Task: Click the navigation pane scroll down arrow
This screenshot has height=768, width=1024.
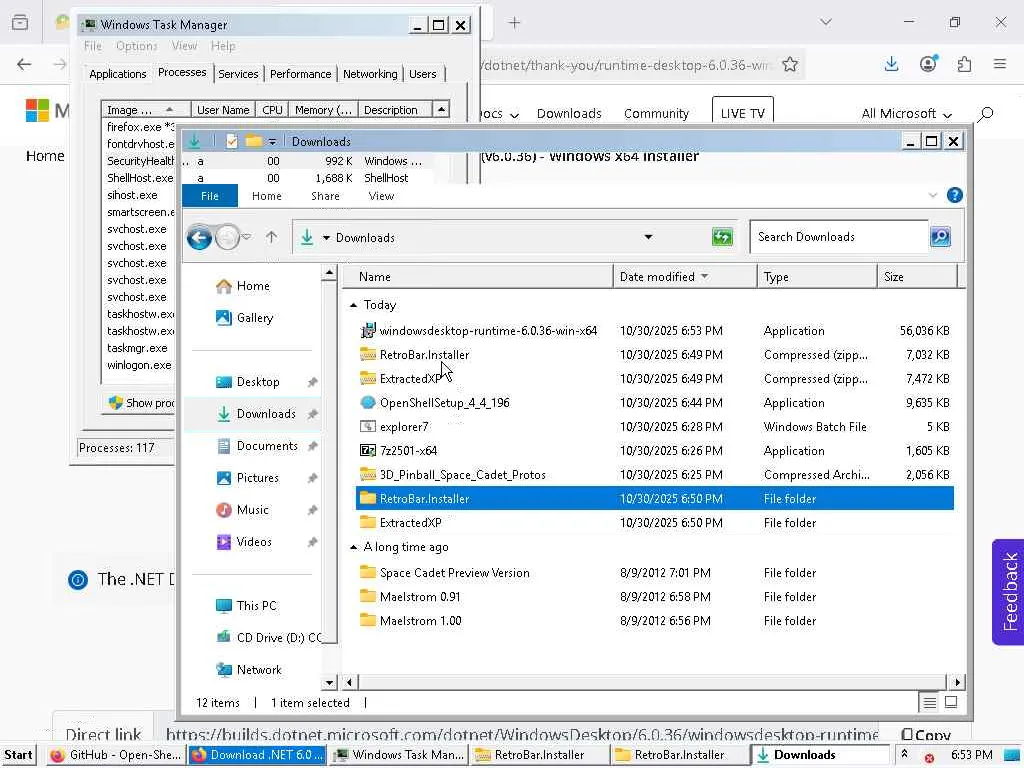Action: (329, 682)
